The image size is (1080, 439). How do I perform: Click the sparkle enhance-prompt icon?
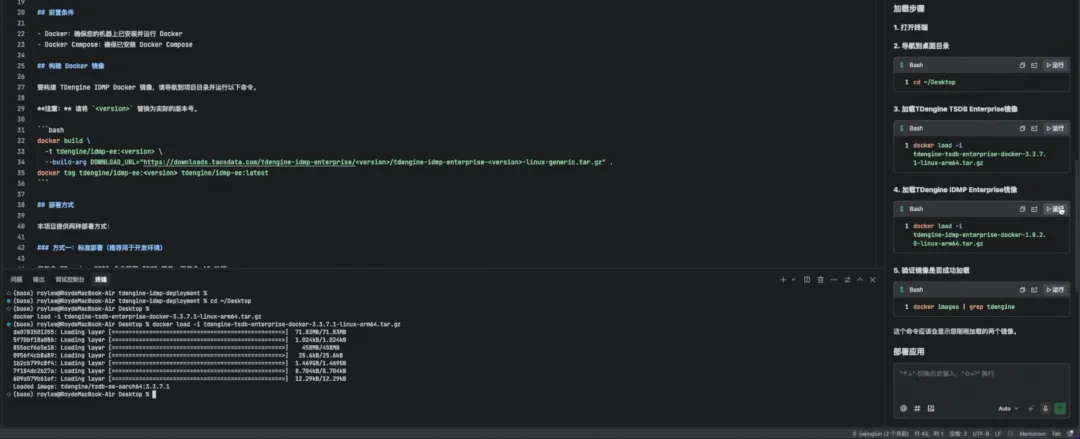1031,408
